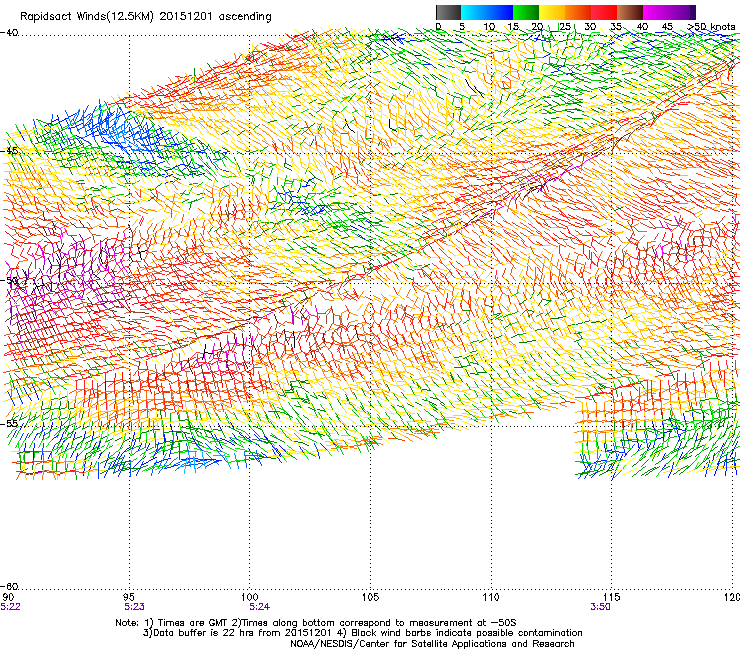This screenshot has height=650, width=740.
Task: Click the '-40' latitude axis label
Action: (9, 33)
